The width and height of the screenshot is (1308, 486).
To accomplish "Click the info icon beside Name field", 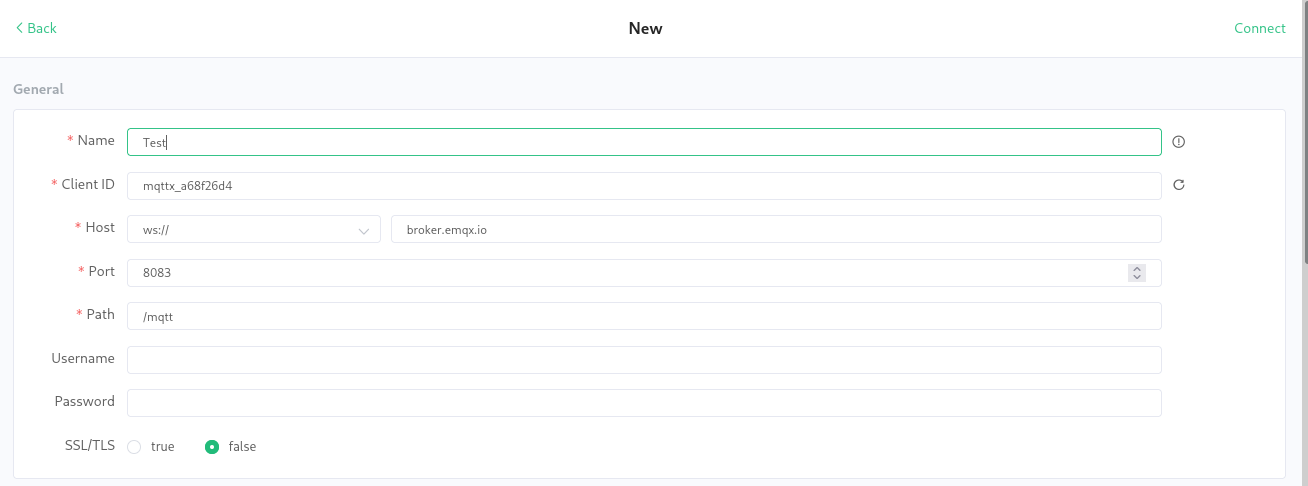I will tap(1178, 142).
